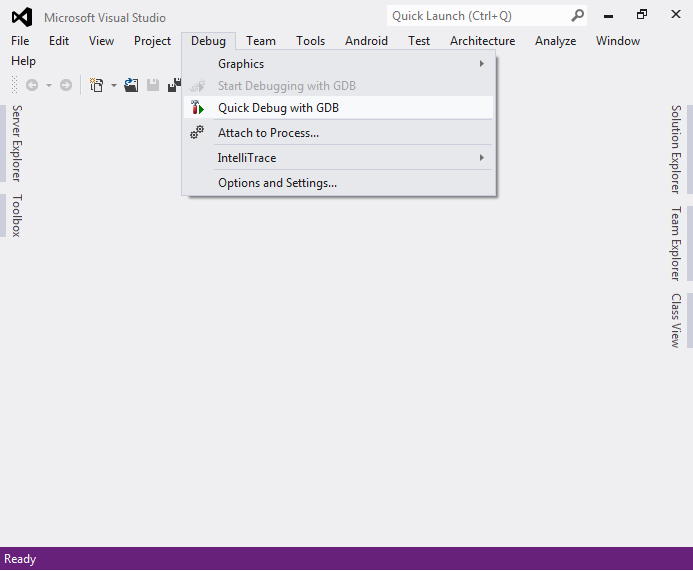This screenshot has width=693, height=571.
Task: Select the IntelliTrace menu entry
Action: coord(339,158)
